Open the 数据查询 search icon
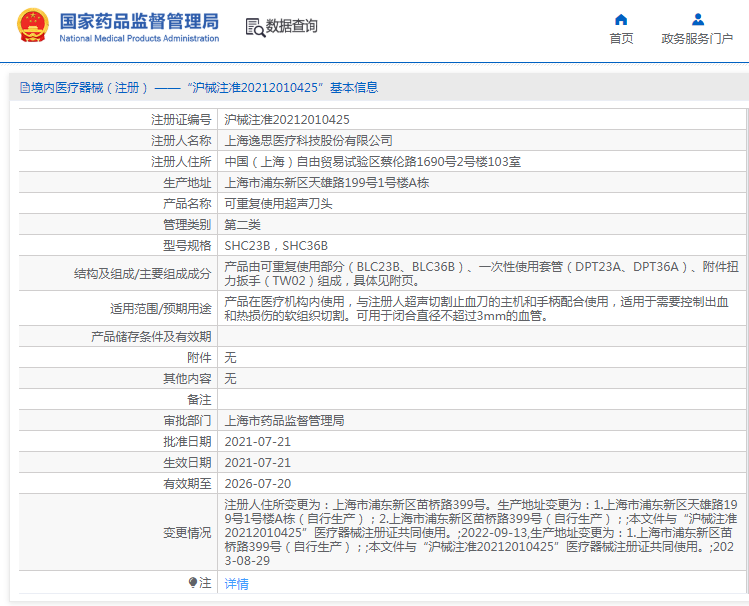Screen dimensions: 749x606 pos(255,27)
